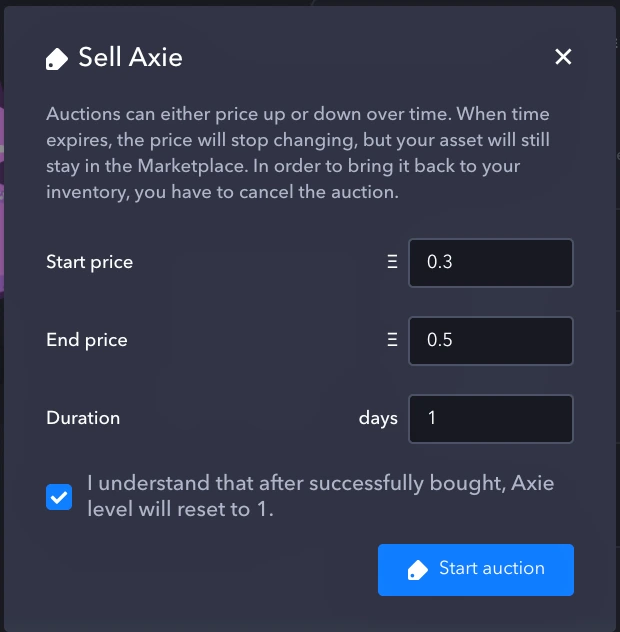Click the auction explanation paragraph

click(298, 153)
